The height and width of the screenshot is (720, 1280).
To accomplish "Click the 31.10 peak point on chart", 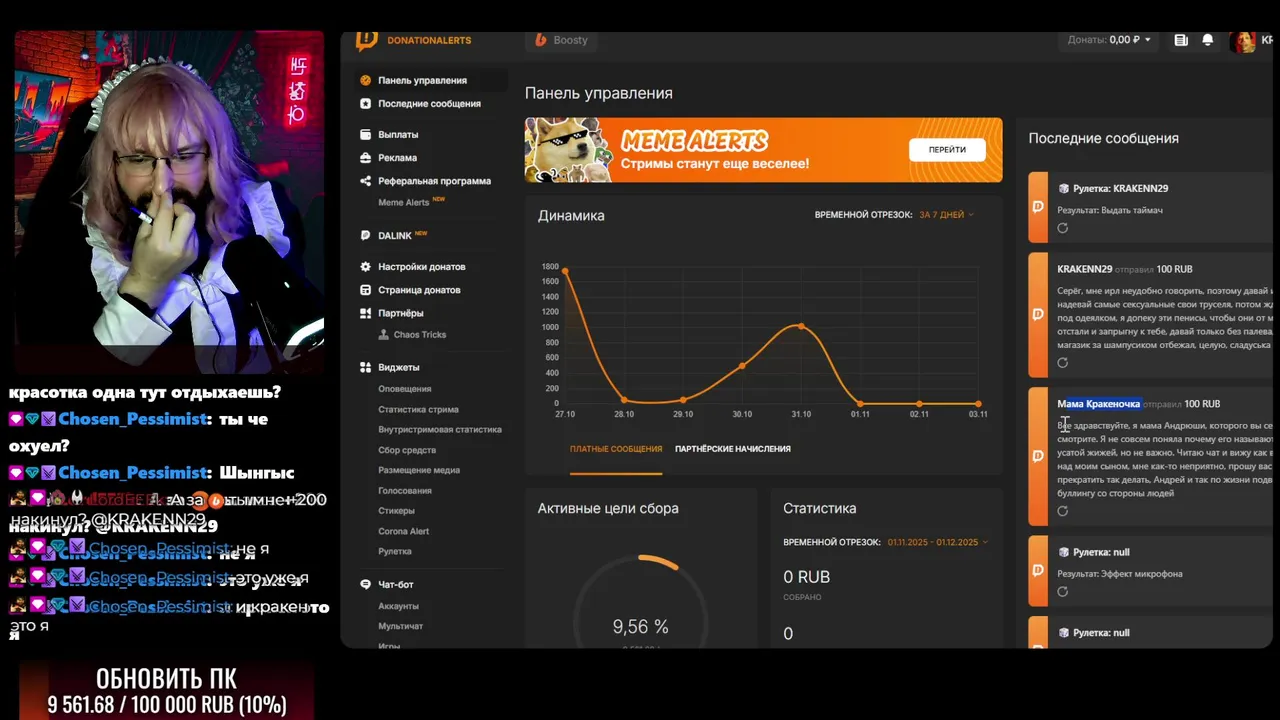I will coord(801,326).
